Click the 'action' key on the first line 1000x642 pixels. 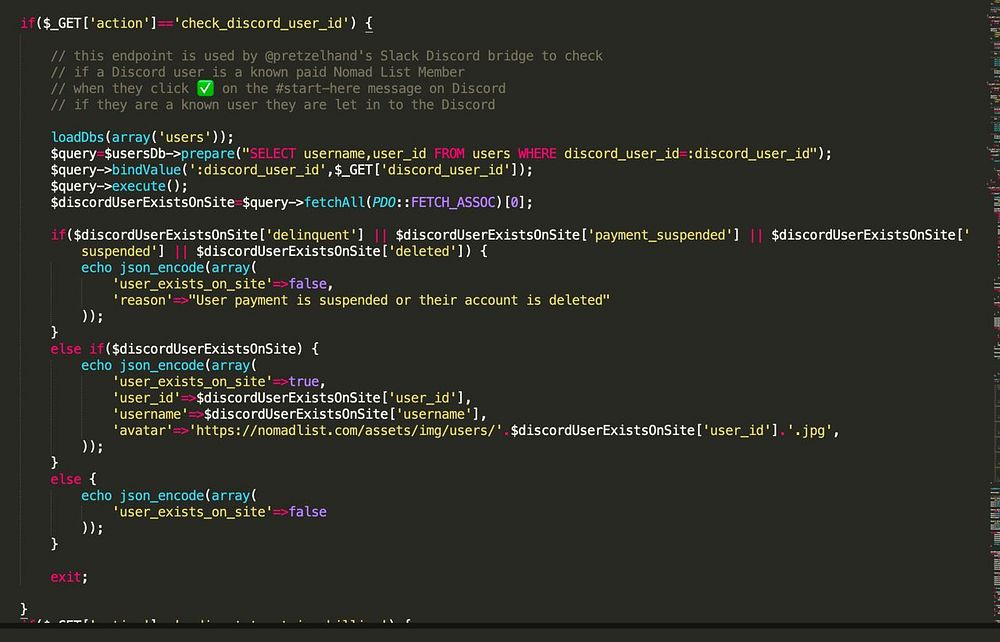[122, 24]
